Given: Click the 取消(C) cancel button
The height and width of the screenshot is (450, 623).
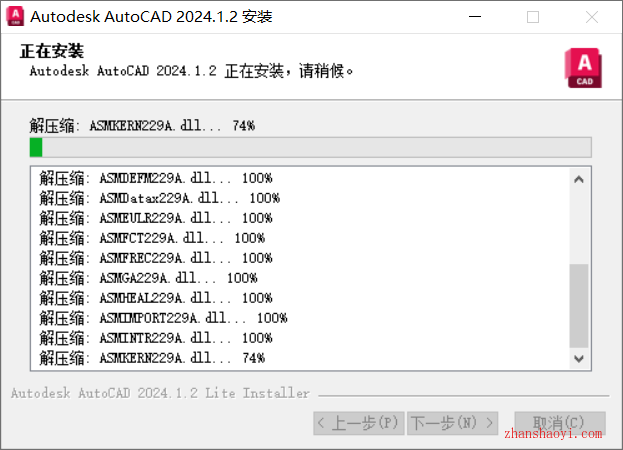Looking at the screenshot, I should coord(560,423).
